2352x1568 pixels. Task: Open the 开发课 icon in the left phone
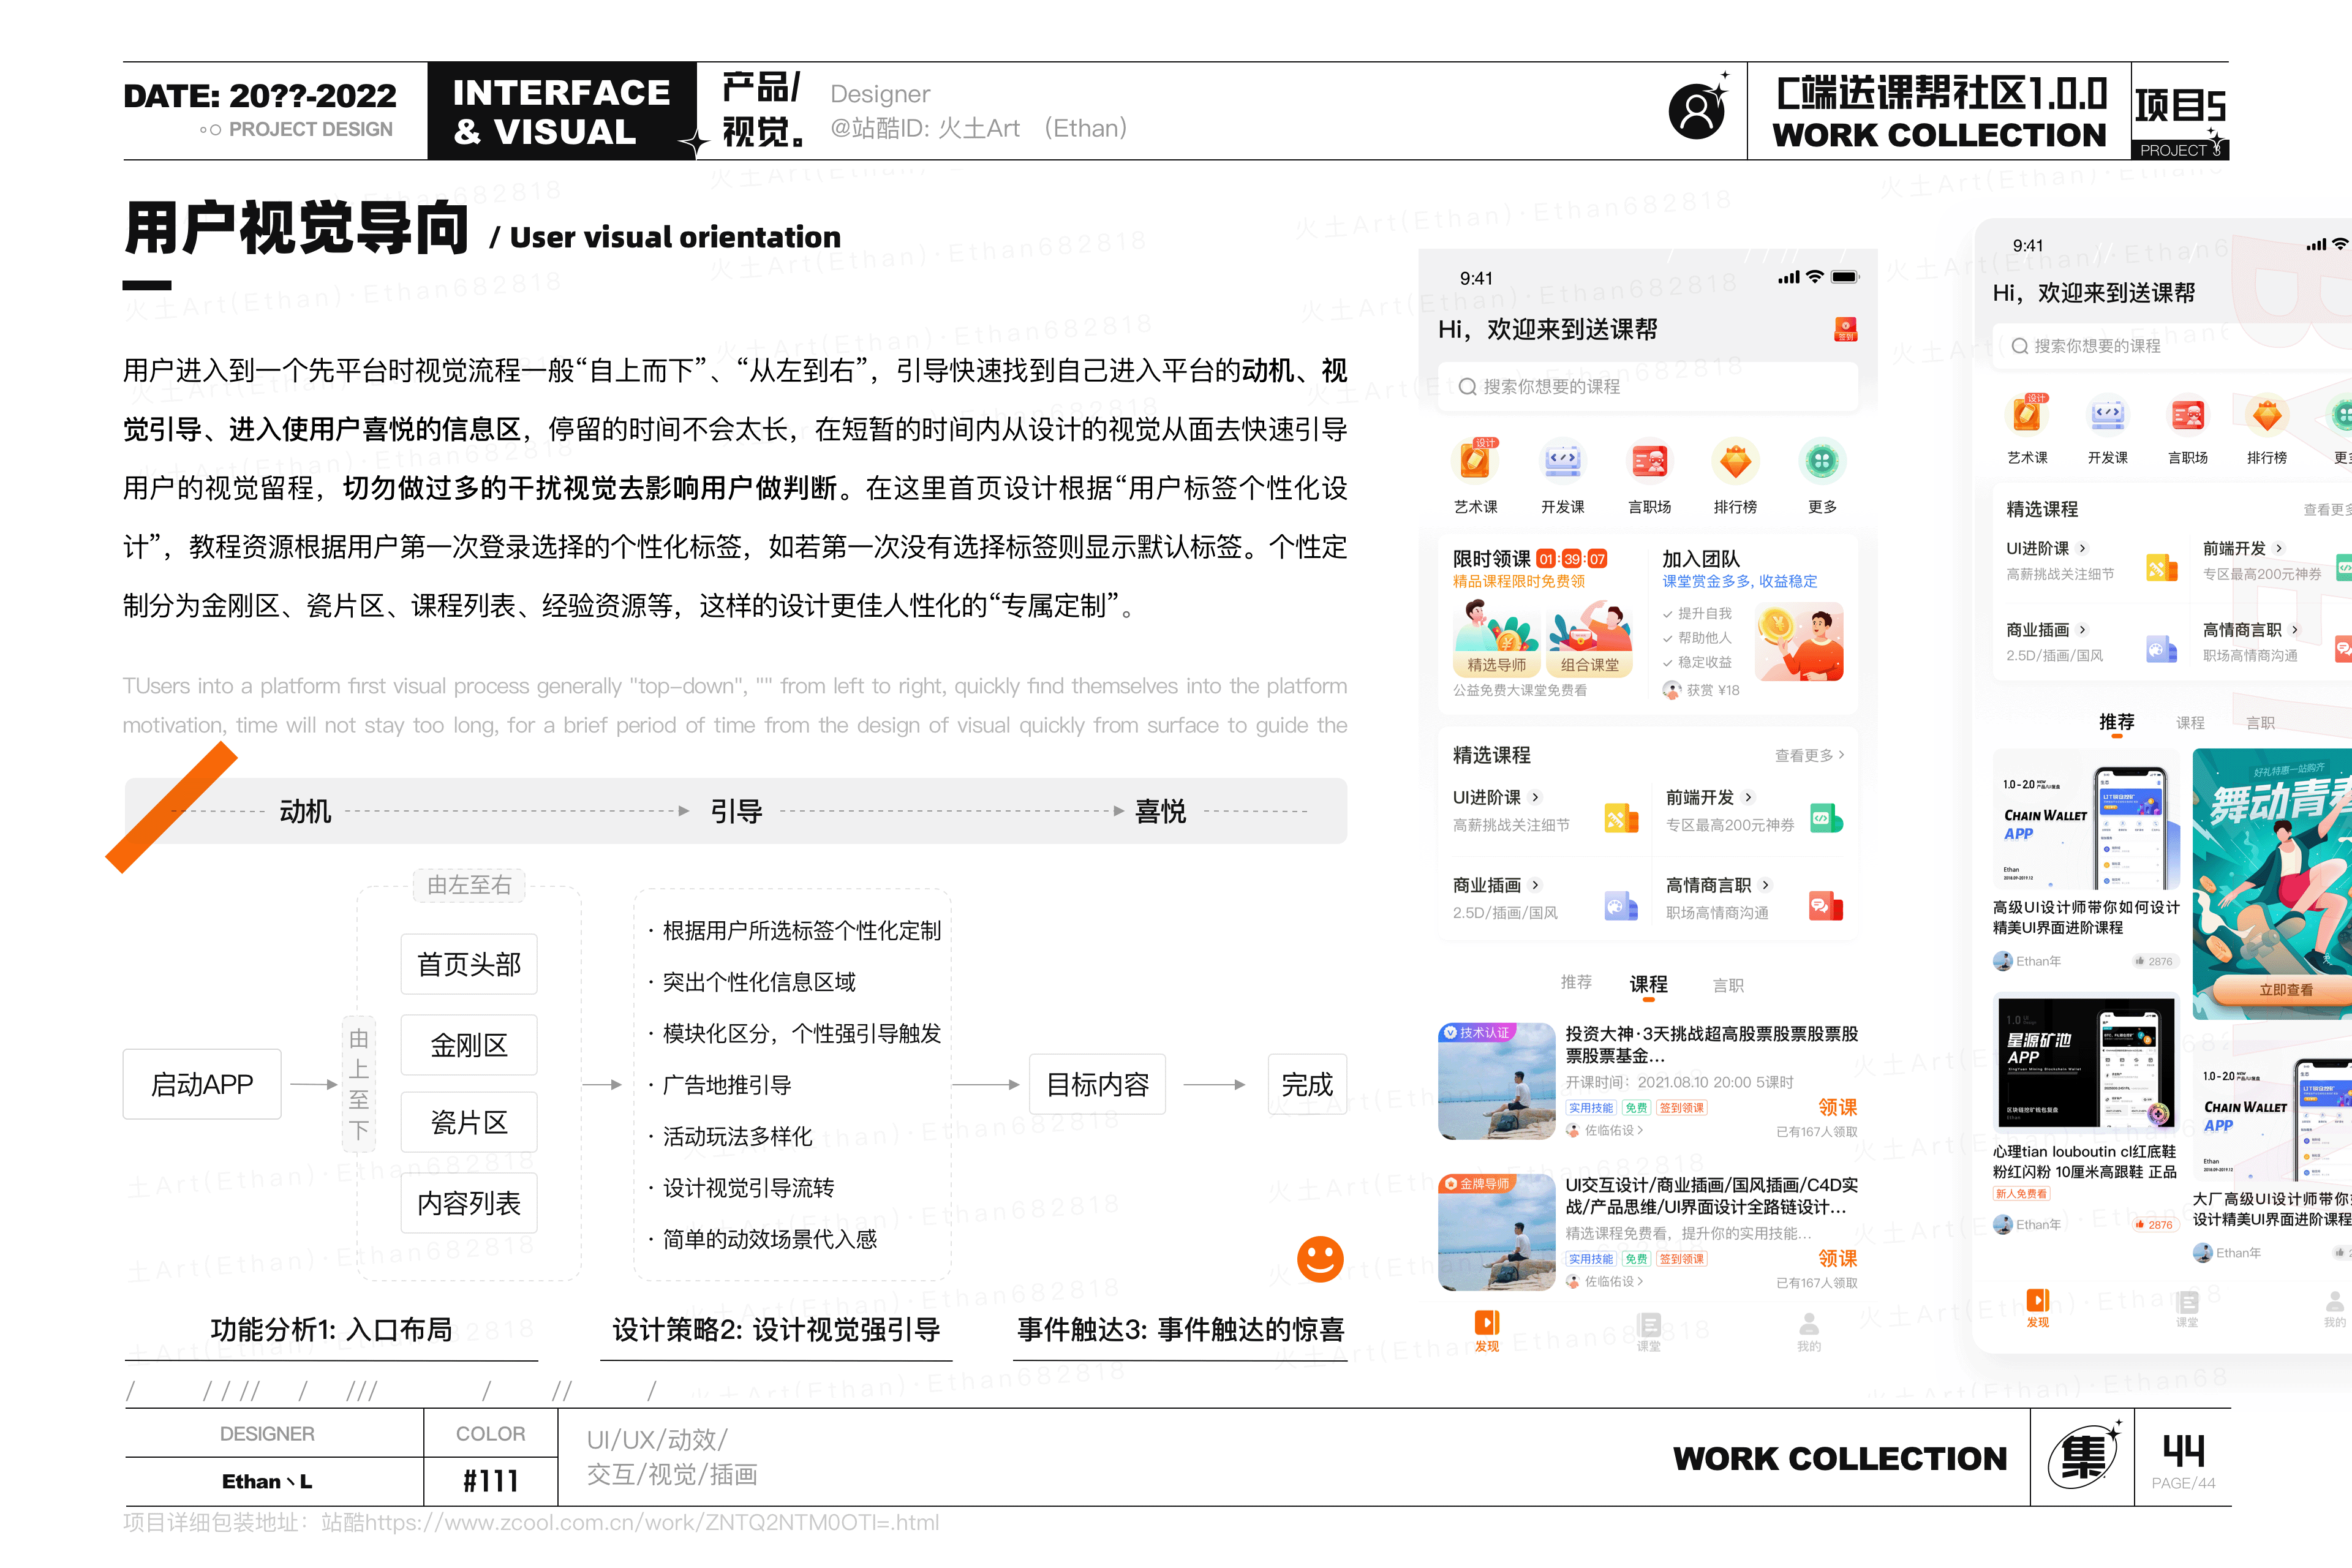(1562, 461)
